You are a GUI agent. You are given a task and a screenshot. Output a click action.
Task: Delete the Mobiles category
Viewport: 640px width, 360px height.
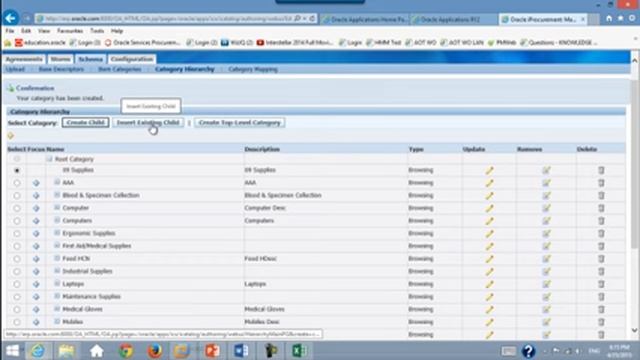click(x=601, y=322)
